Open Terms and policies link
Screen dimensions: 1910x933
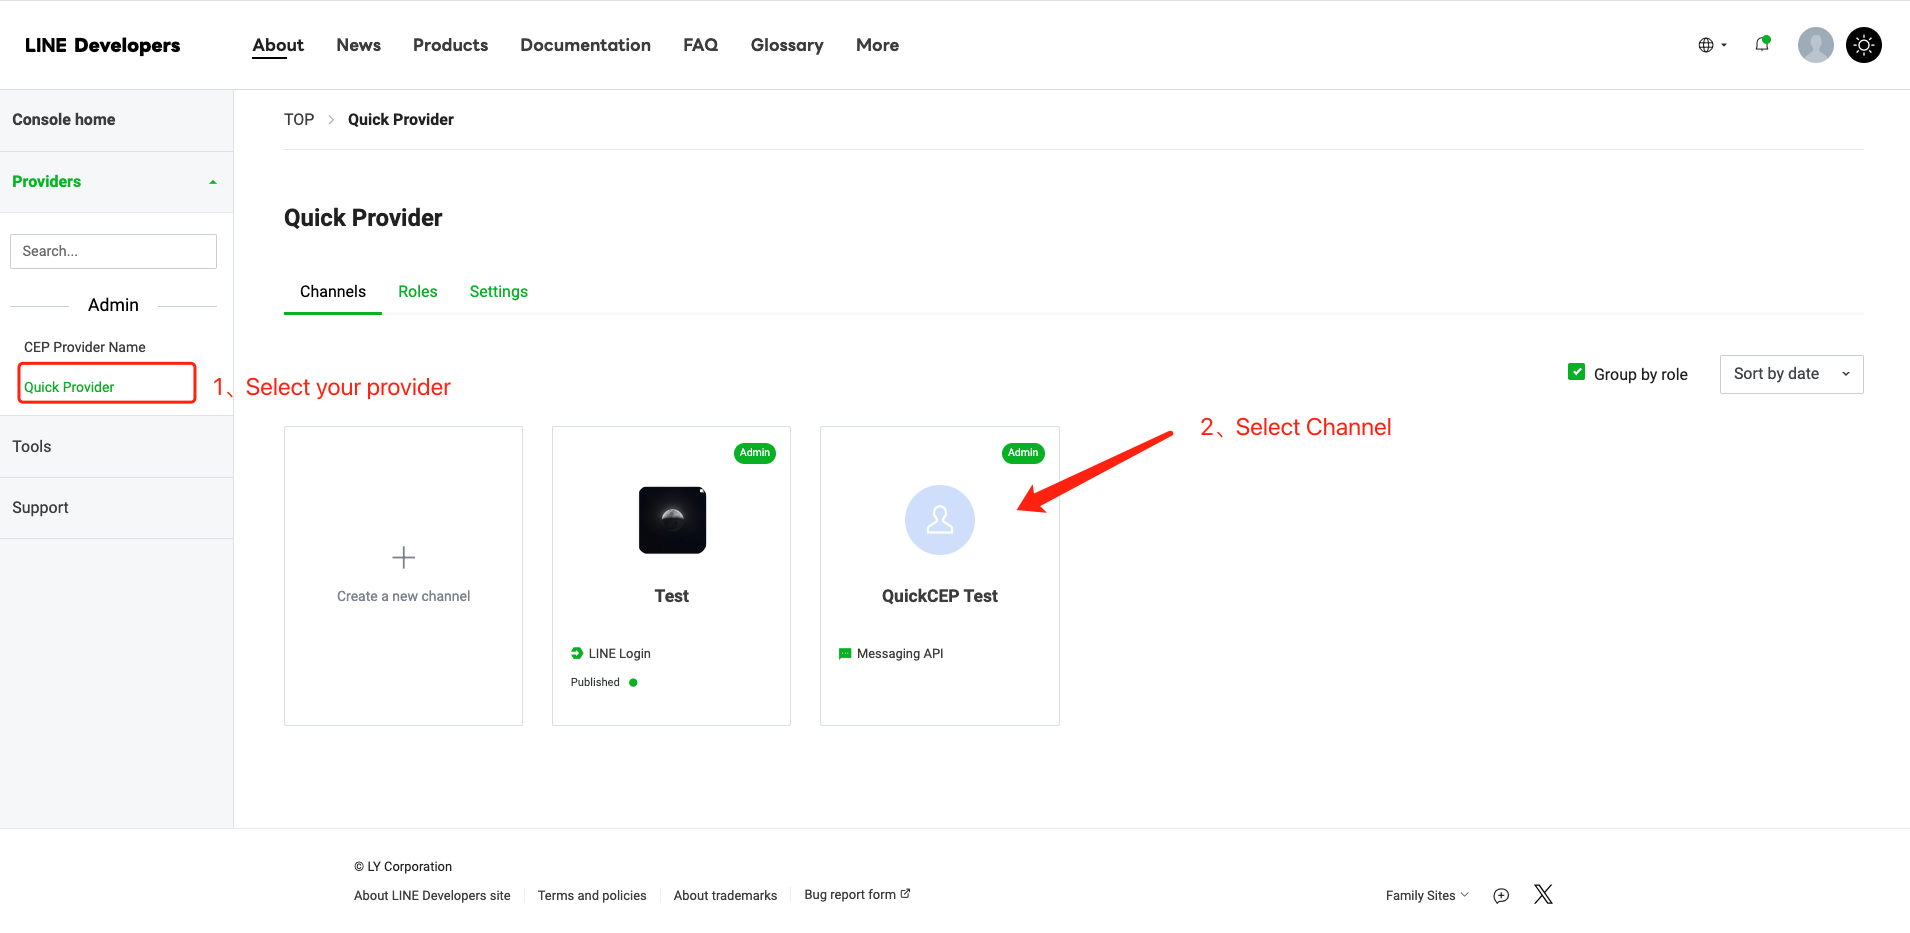tap(592, 896)
